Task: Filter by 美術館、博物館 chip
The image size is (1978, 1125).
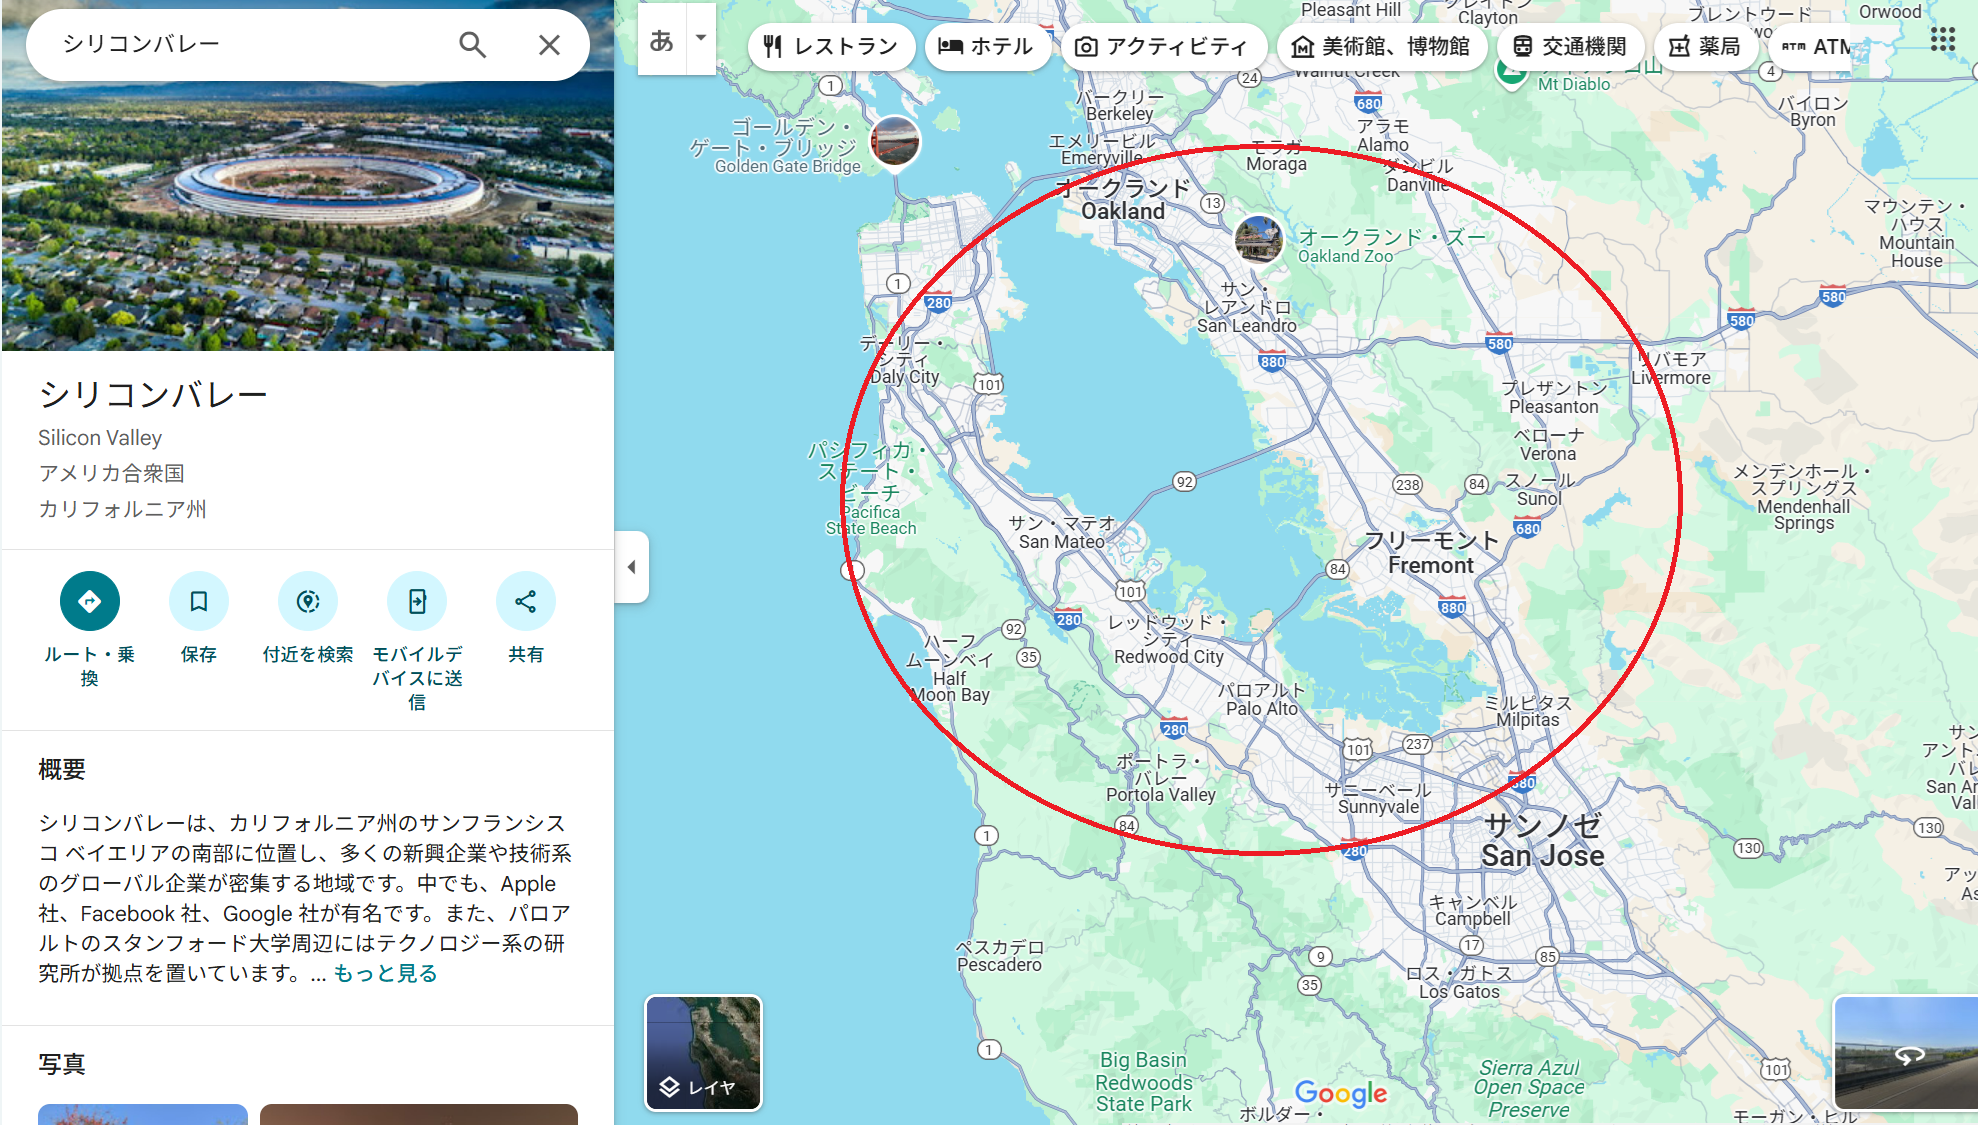Action: point(1381,46)
